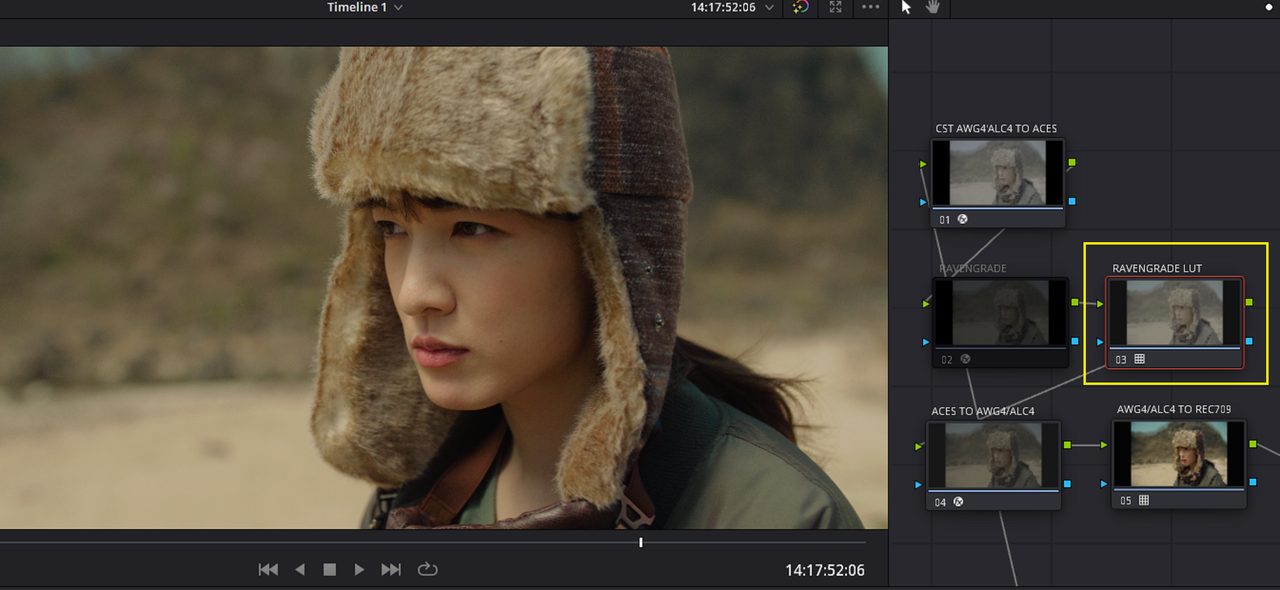This screenshot has height=590, width=1280.
Task: Click the magic wand color effects icon
Action: pyautogui.click(x=800, y=7)
